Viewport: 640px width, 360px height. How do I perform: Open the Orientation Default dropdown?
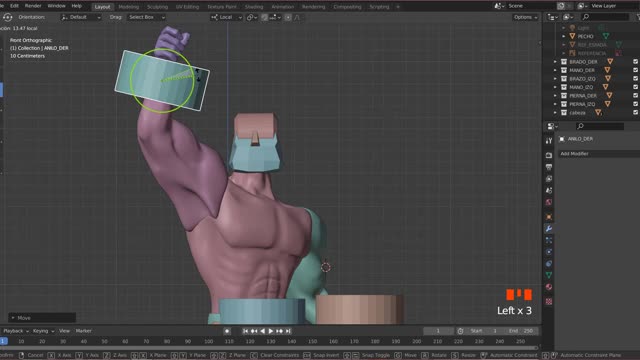[81, 17]
